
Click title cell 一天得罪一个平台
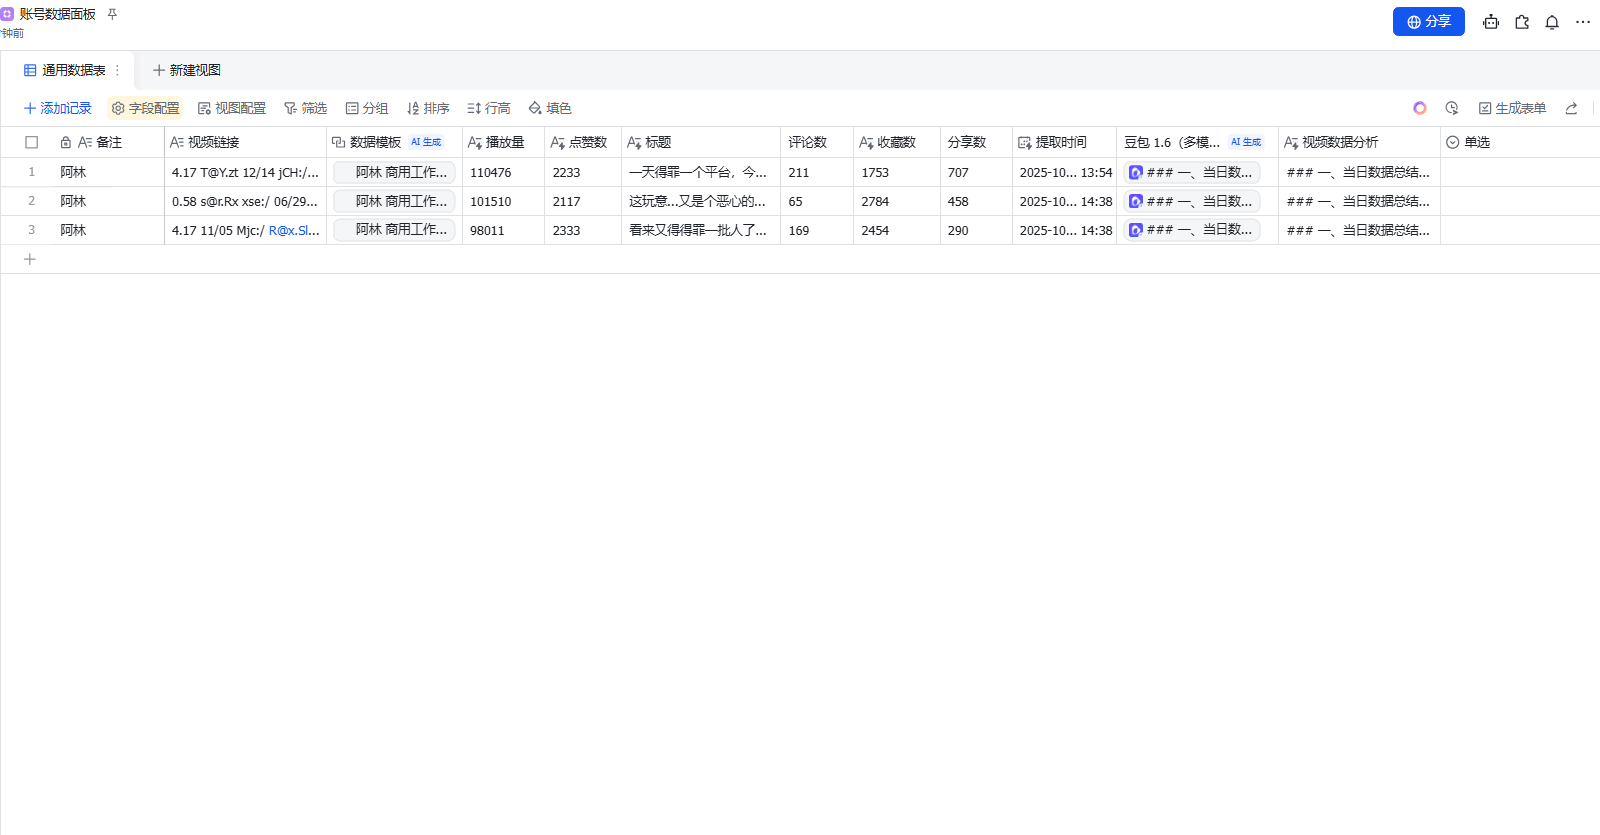(x=701, y=172)
